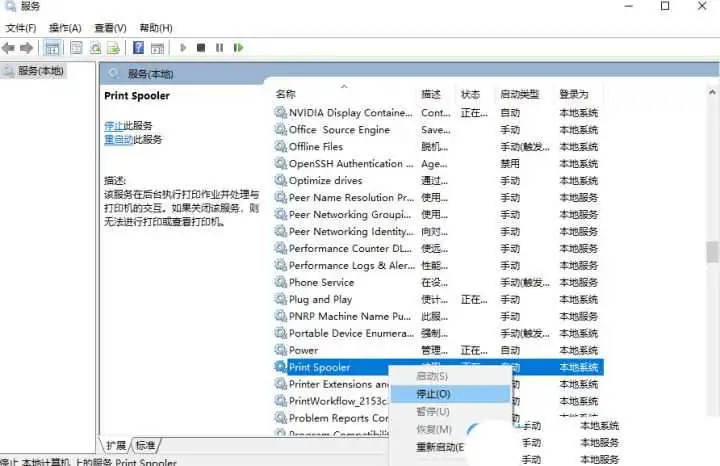720x466 pixels.
Task: Choose 停止(O) in the context menu
Action: tap(433, 394)
